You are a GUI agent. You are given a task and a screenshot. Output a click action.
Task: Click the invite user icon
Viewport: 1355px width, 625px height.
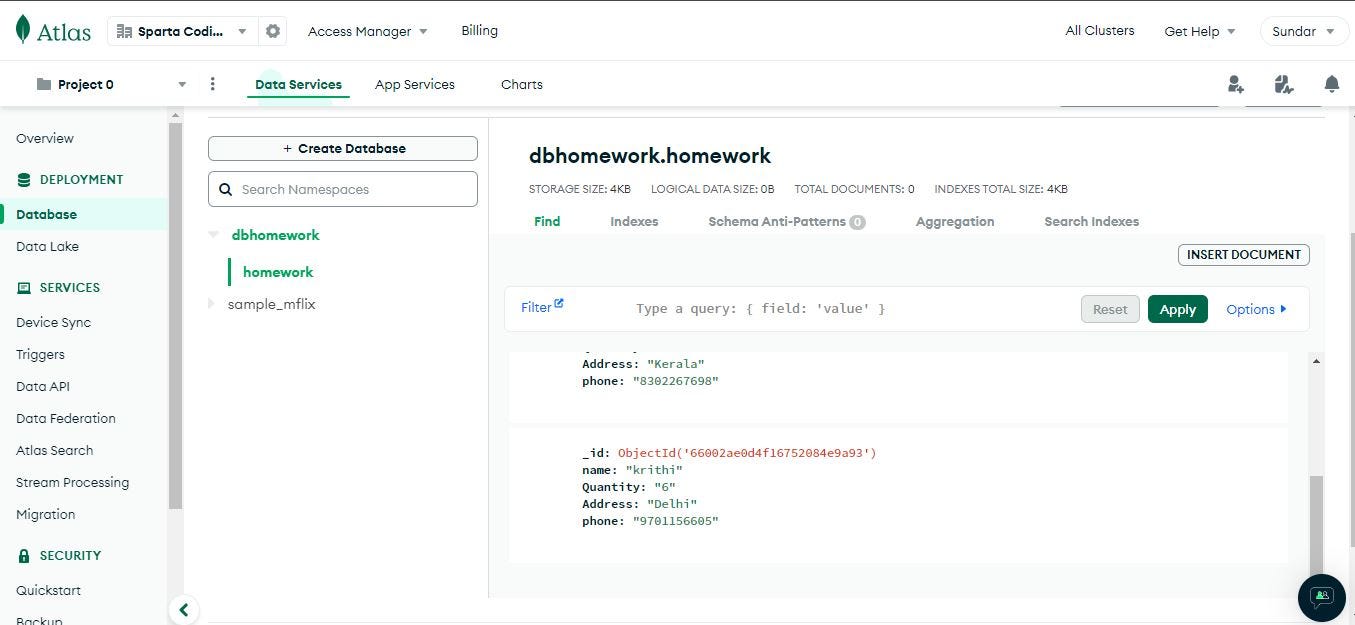click(1235, 84)
